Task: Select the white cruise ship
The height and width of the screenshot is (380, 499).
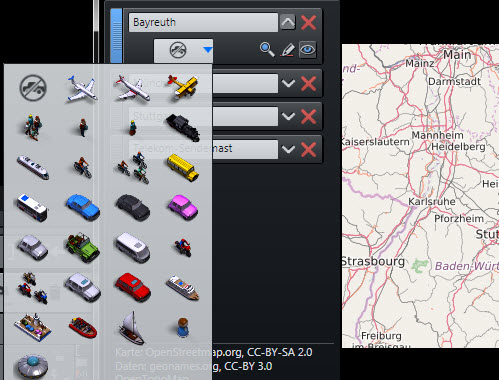Action: (183, 288)
